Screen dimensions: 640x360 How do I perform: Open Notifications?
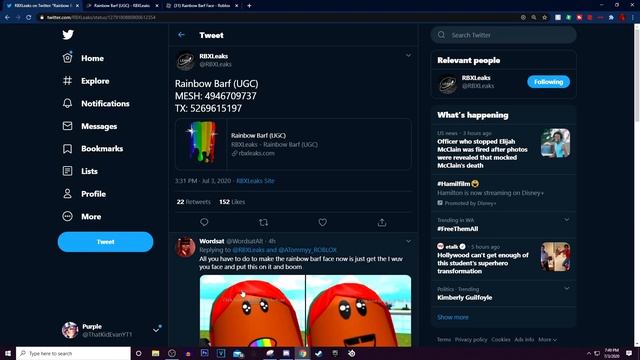coord(96,103)
